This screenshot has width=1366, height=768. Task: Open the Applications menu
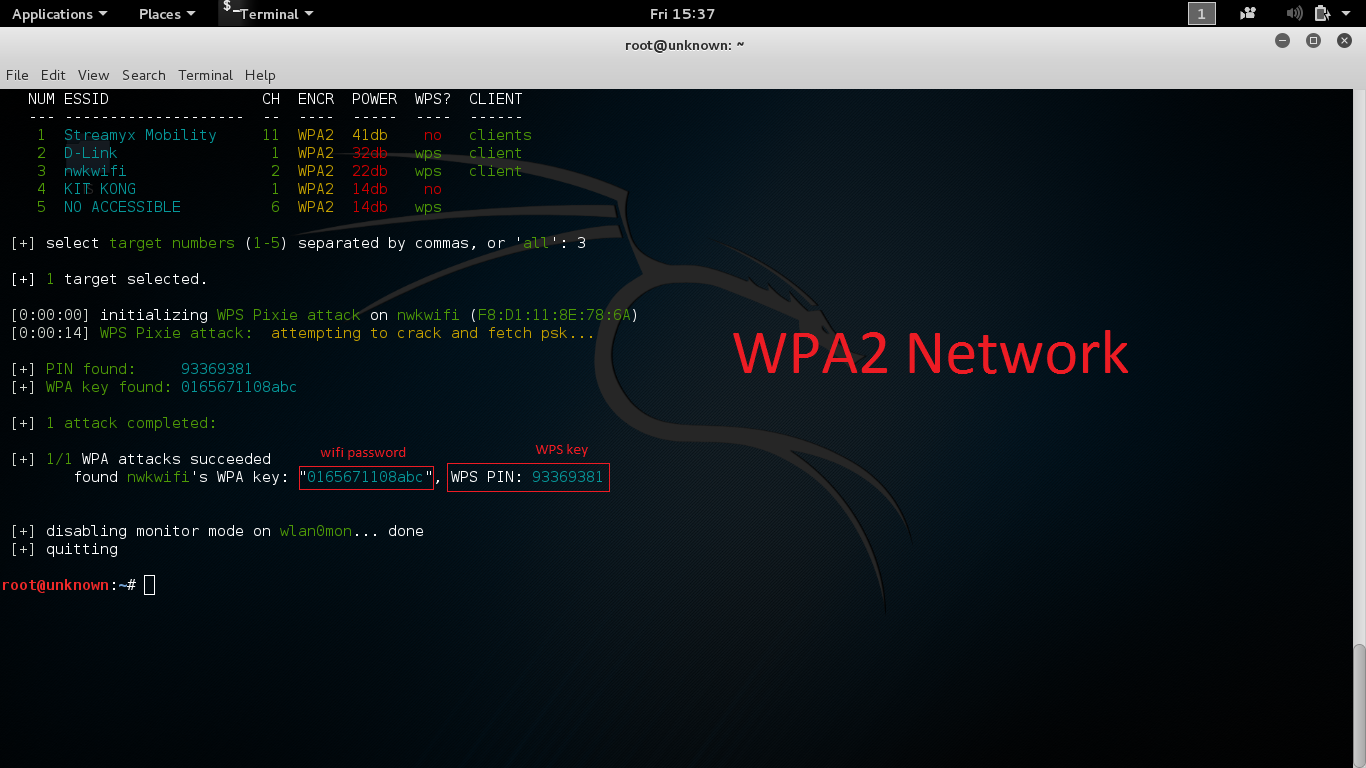point(52,13)
